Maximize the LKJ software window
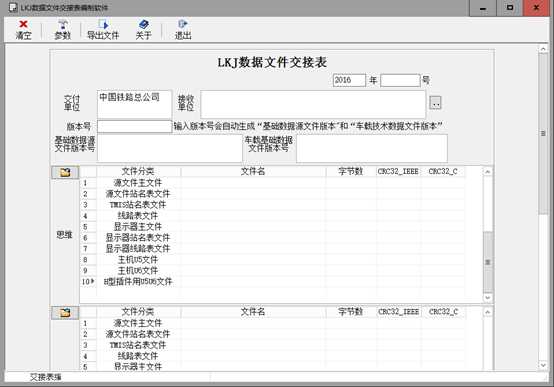 [509, 8]
